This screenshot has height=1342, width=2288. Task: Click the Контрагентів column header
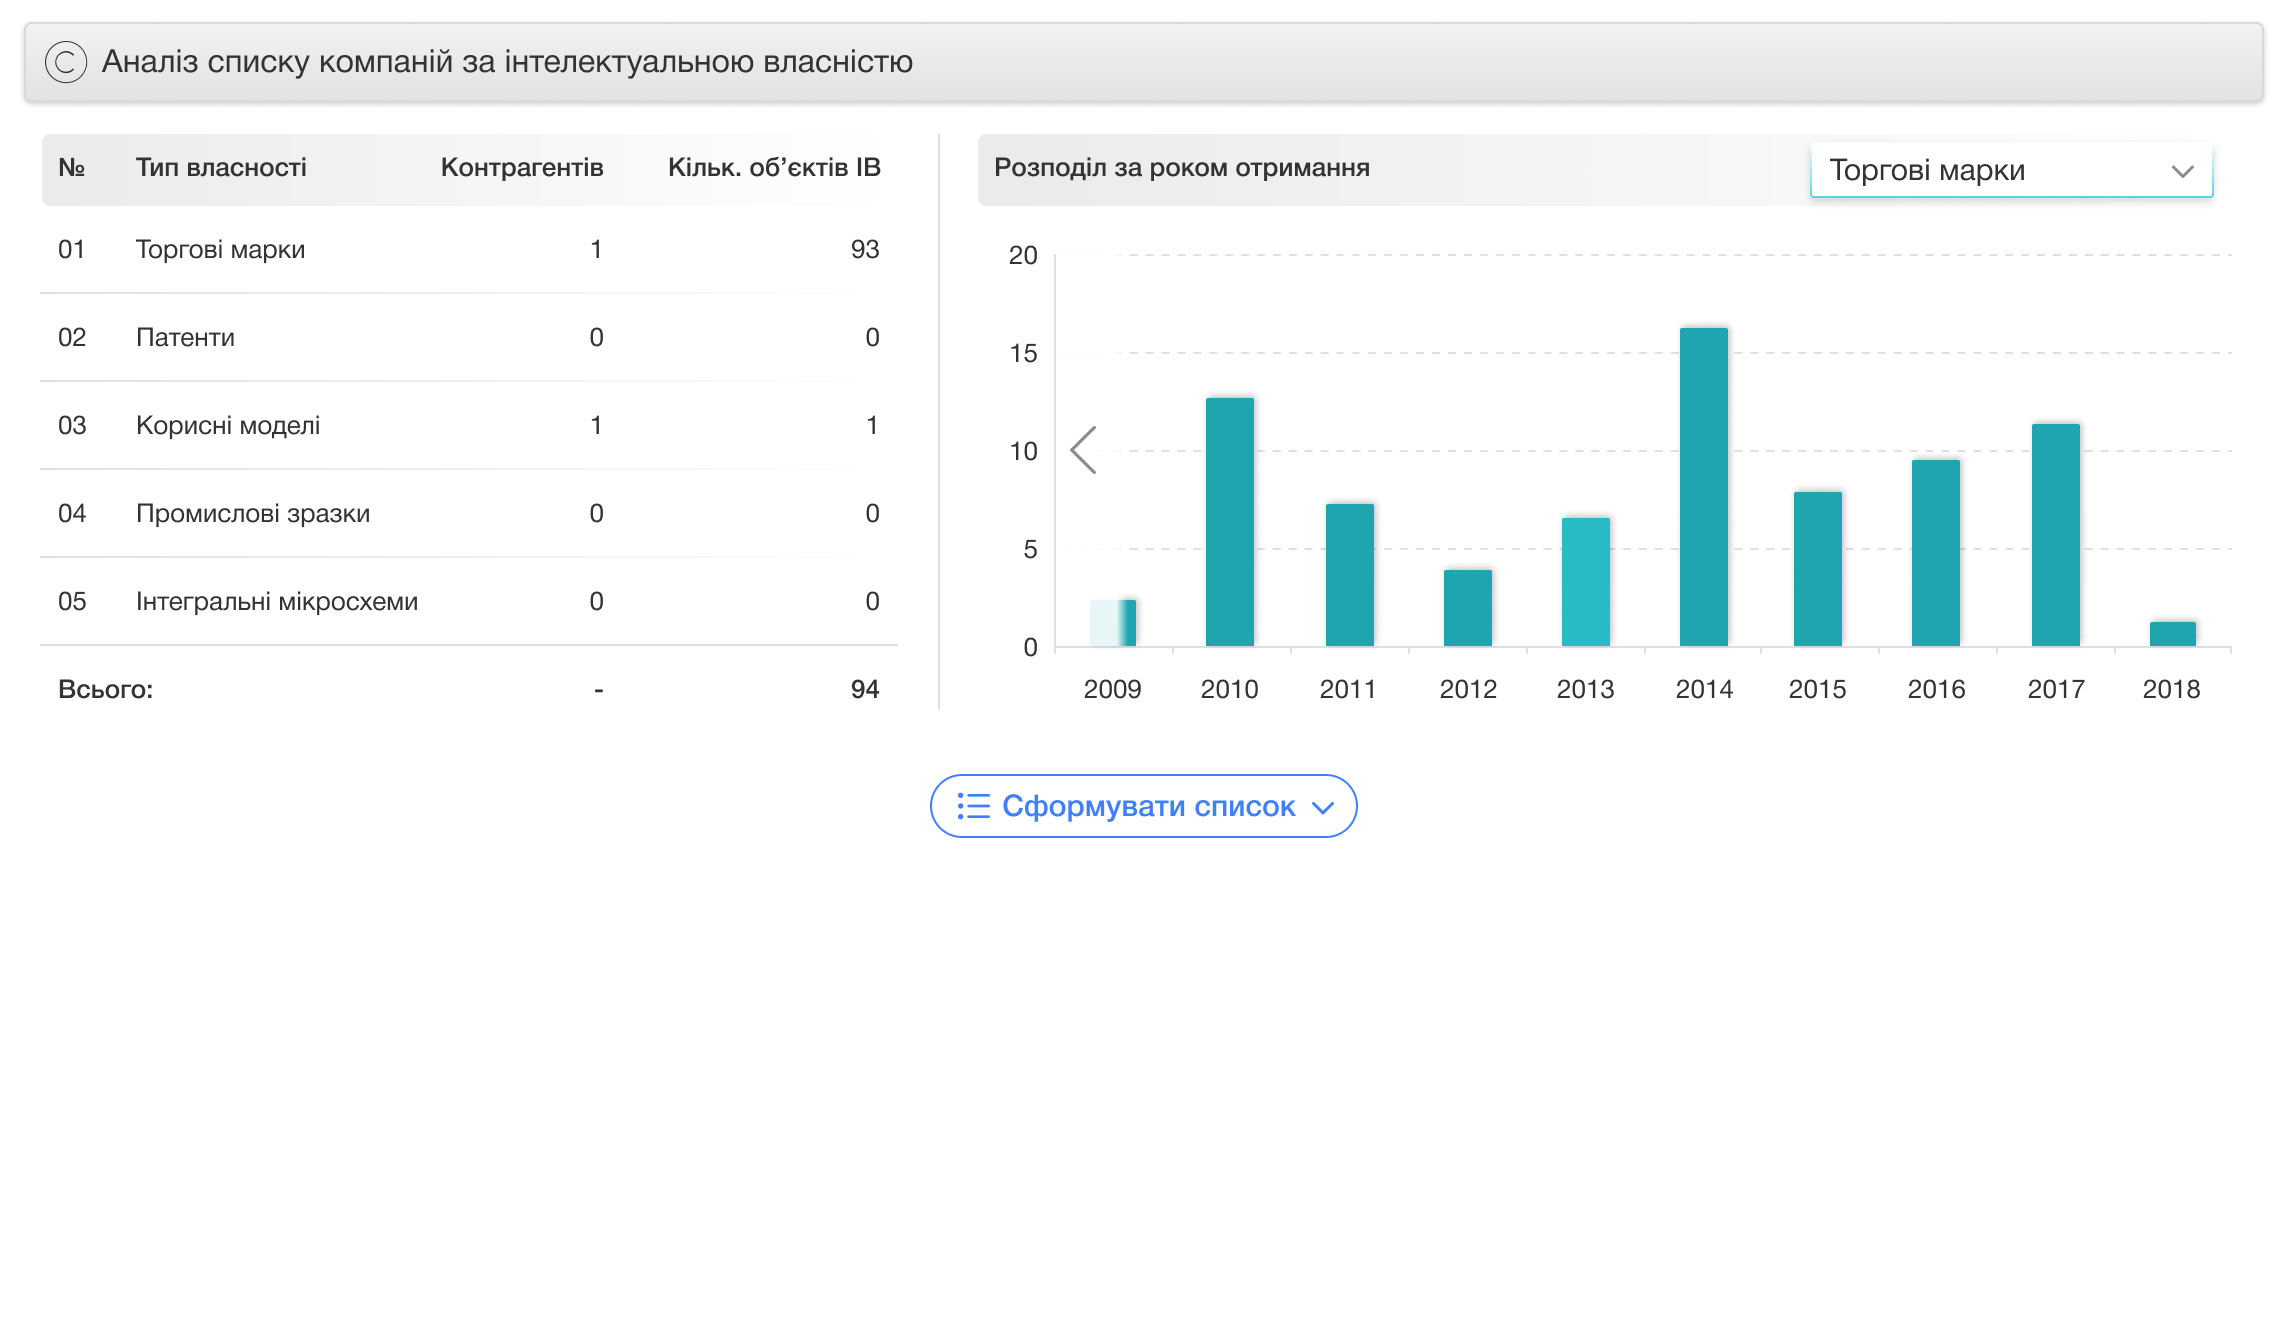coord(521,167)
